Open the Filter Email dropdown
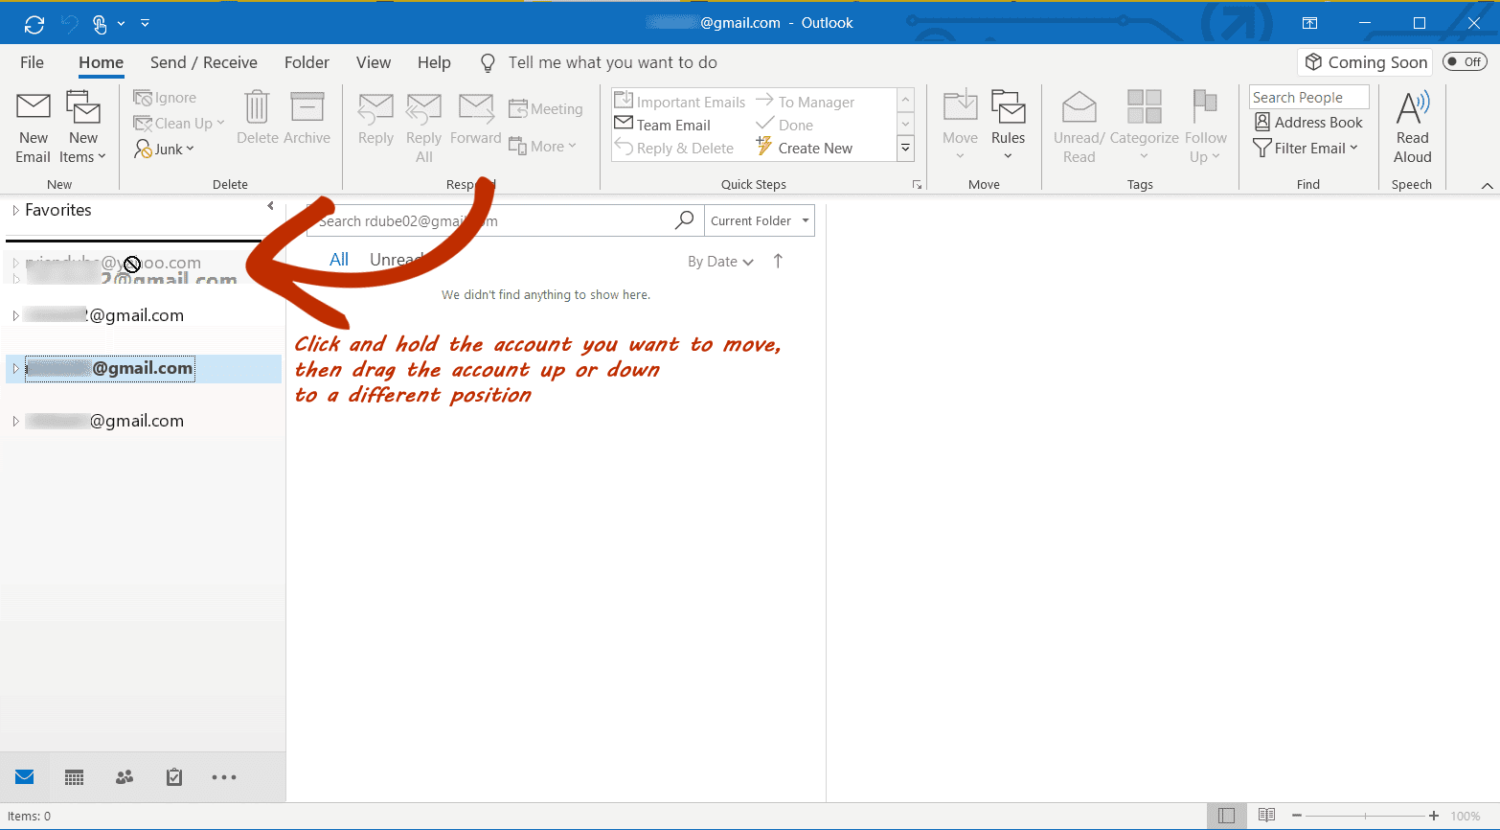Image resolution: width=1500 pixels, height=830 pixels. [1305, 148]
